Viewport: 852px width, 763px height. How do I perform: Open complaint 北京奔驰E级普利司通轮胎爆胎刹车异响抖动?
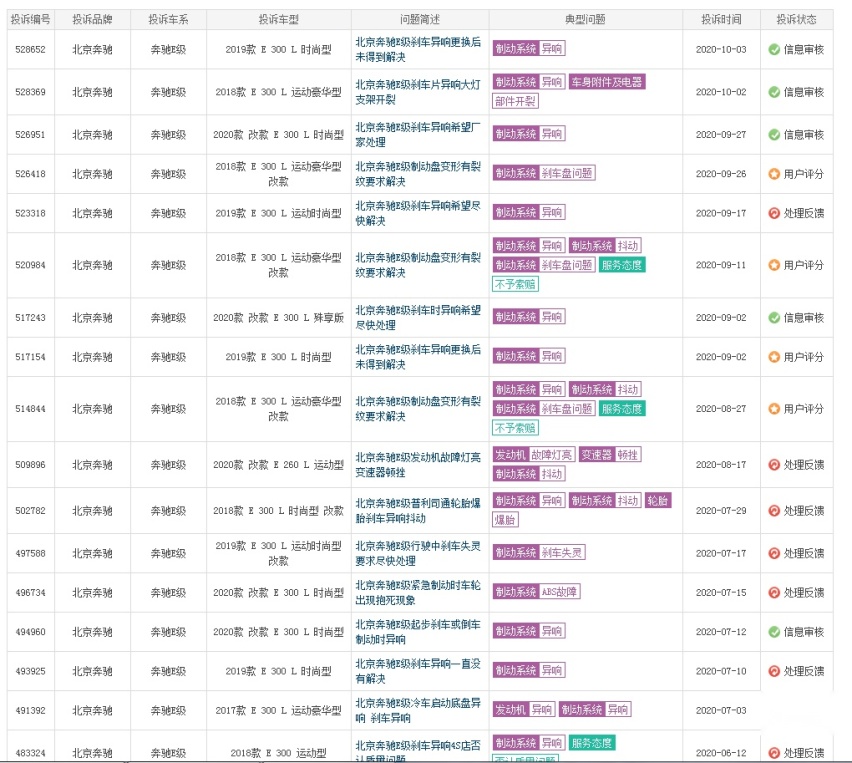418,511
